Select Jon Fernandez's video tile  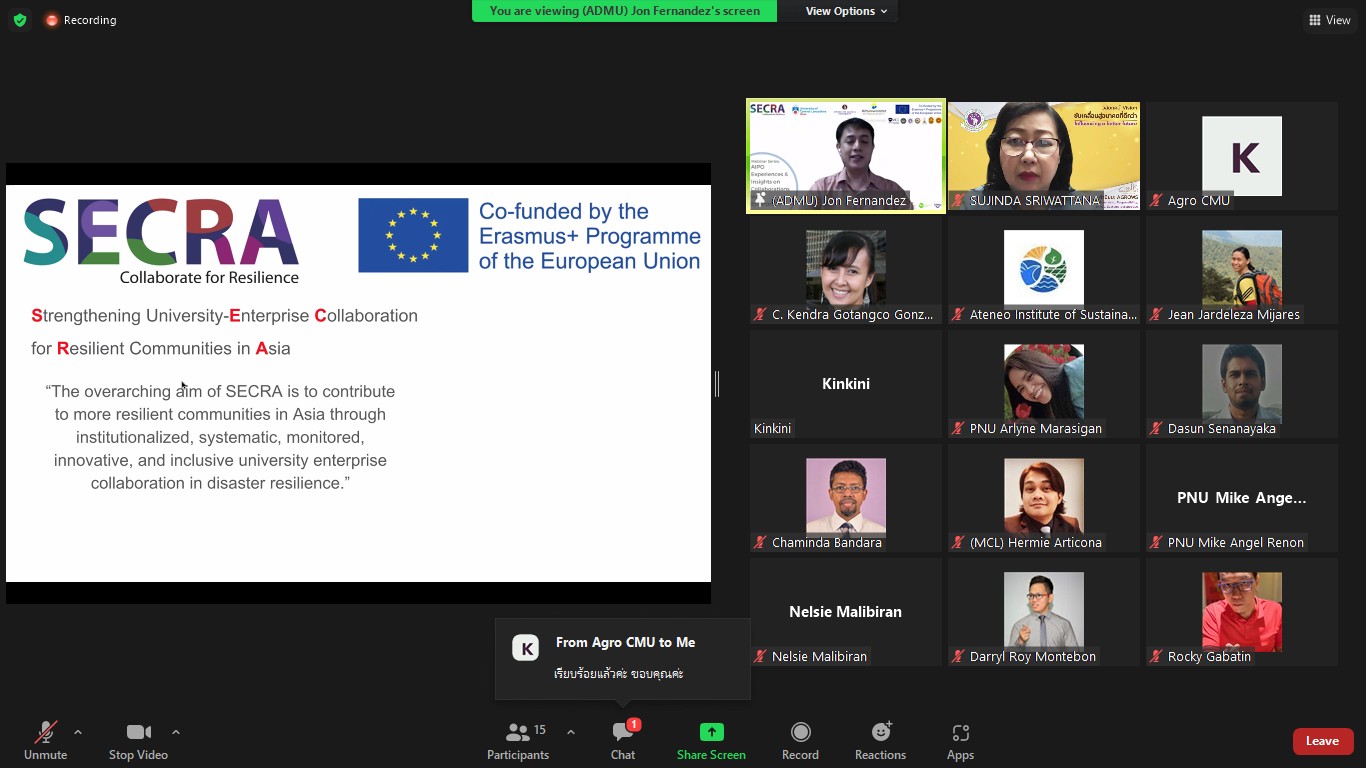click(x=846, y=155)
